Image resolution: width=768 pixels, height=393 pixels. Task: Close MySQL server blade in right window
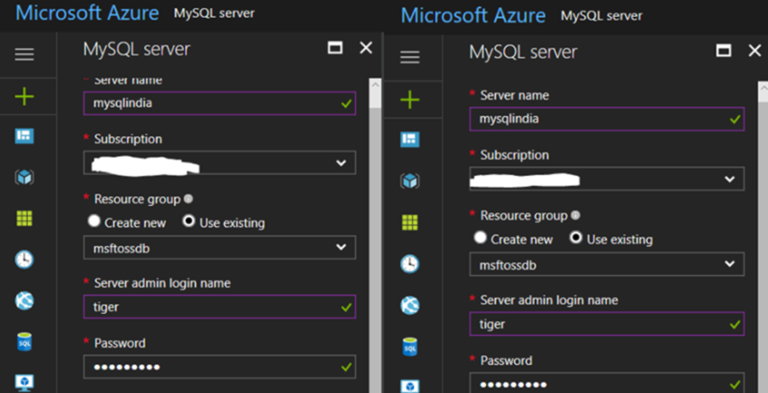pyautogui.click(x=755, y=50)
